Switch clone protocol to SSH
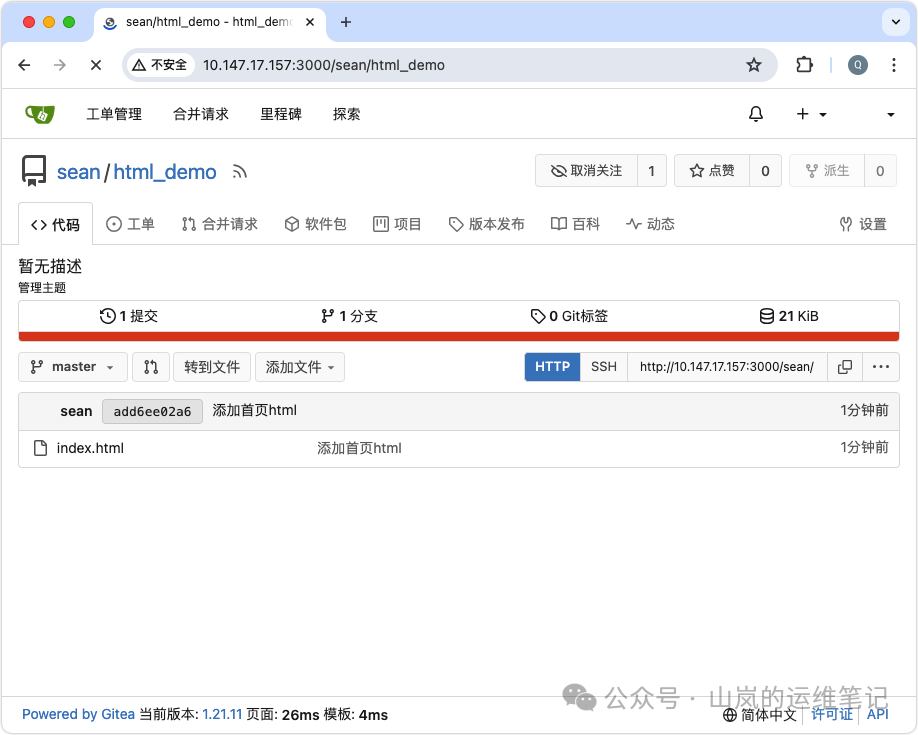The height and width of the screenshot is (735, 918). coord(603,367)
